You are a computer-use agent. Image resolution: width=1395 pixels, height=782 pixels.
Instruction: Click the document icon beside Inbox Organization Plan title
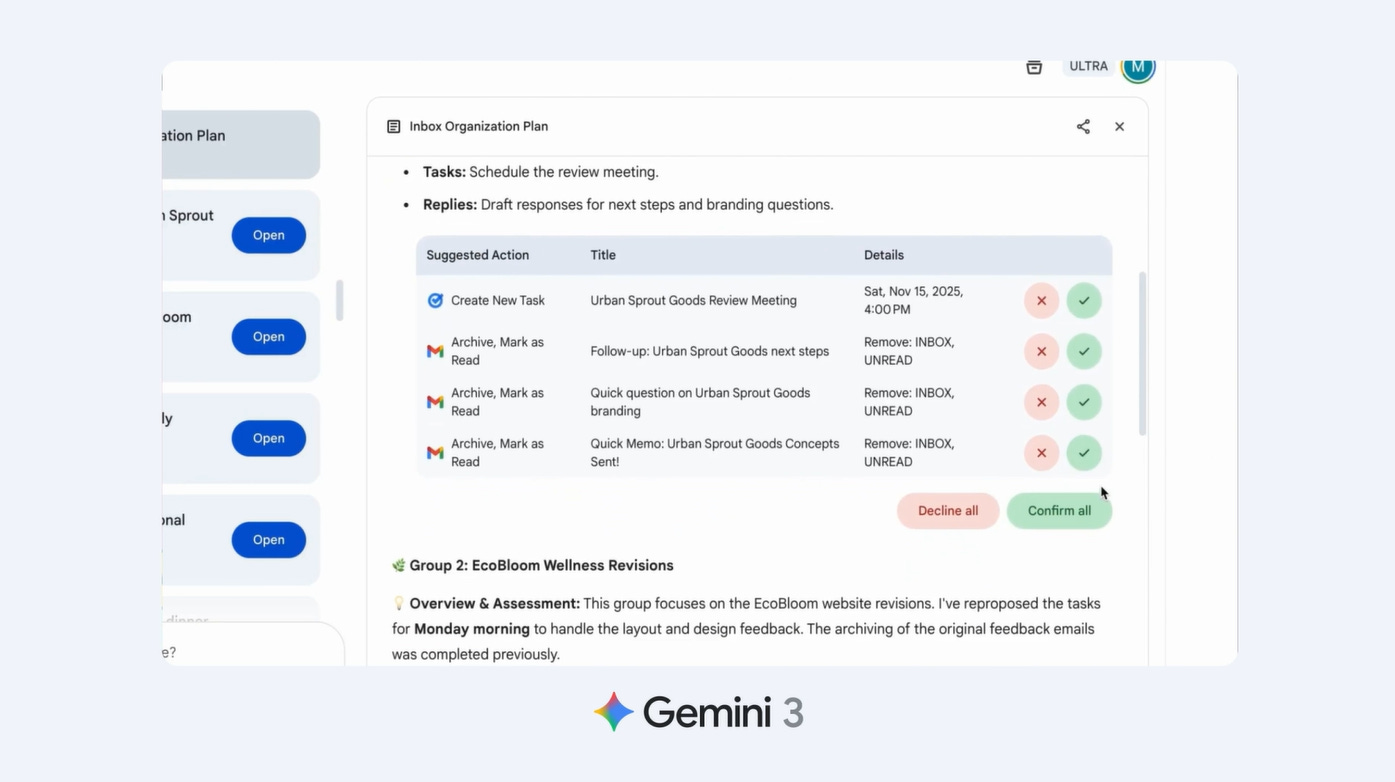(x=394, y=126)
